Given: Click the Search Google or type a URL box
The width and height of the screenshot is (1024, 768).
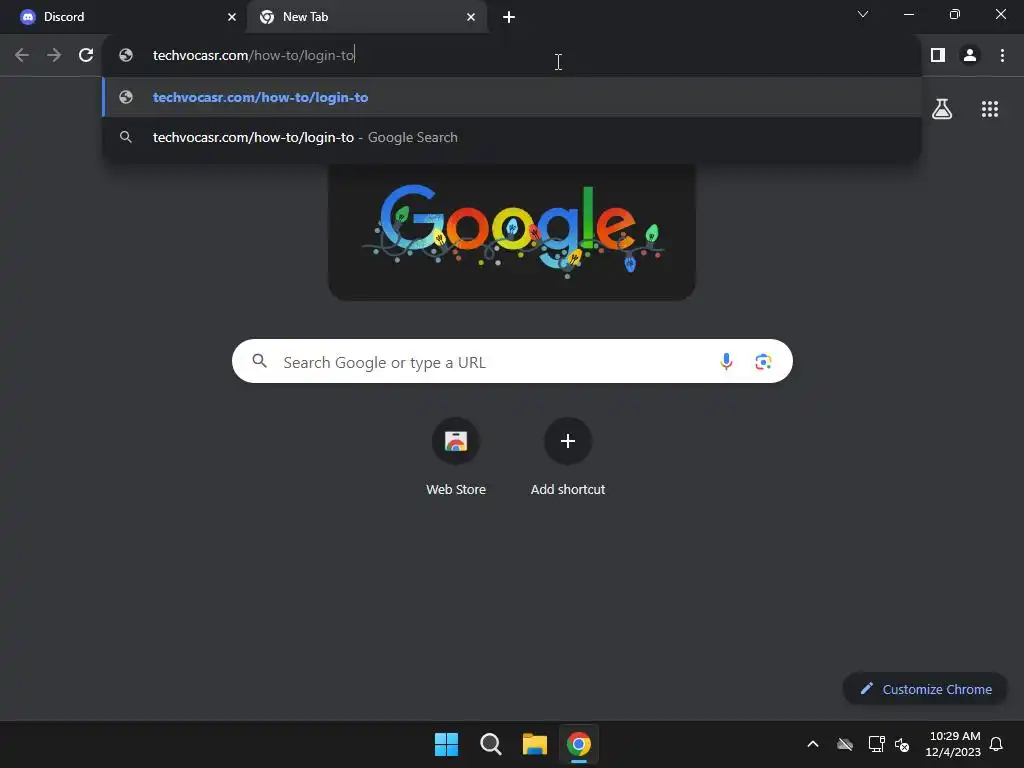Looking at the screenshot, I should coord(512,361).
